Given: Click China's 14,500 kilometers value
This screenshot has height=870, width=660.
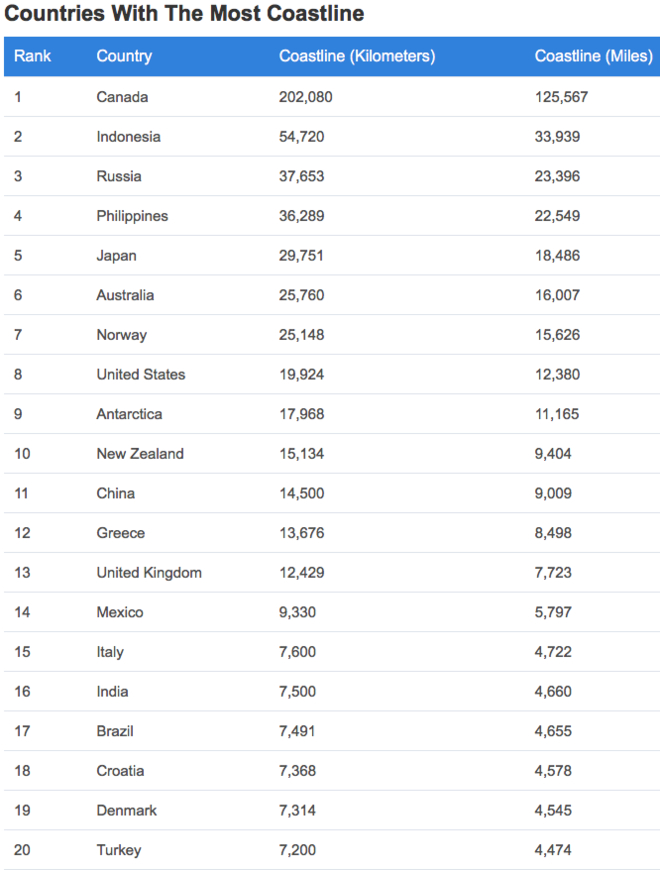Looking at the screenshot, I should point(302,493).
